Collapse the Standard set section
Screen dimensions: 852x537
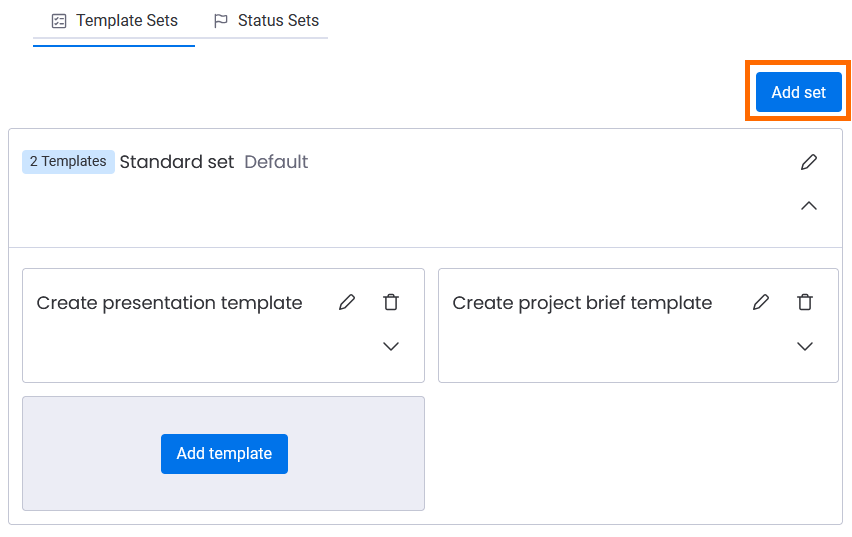pyautogui.click(x=809, y=206)
